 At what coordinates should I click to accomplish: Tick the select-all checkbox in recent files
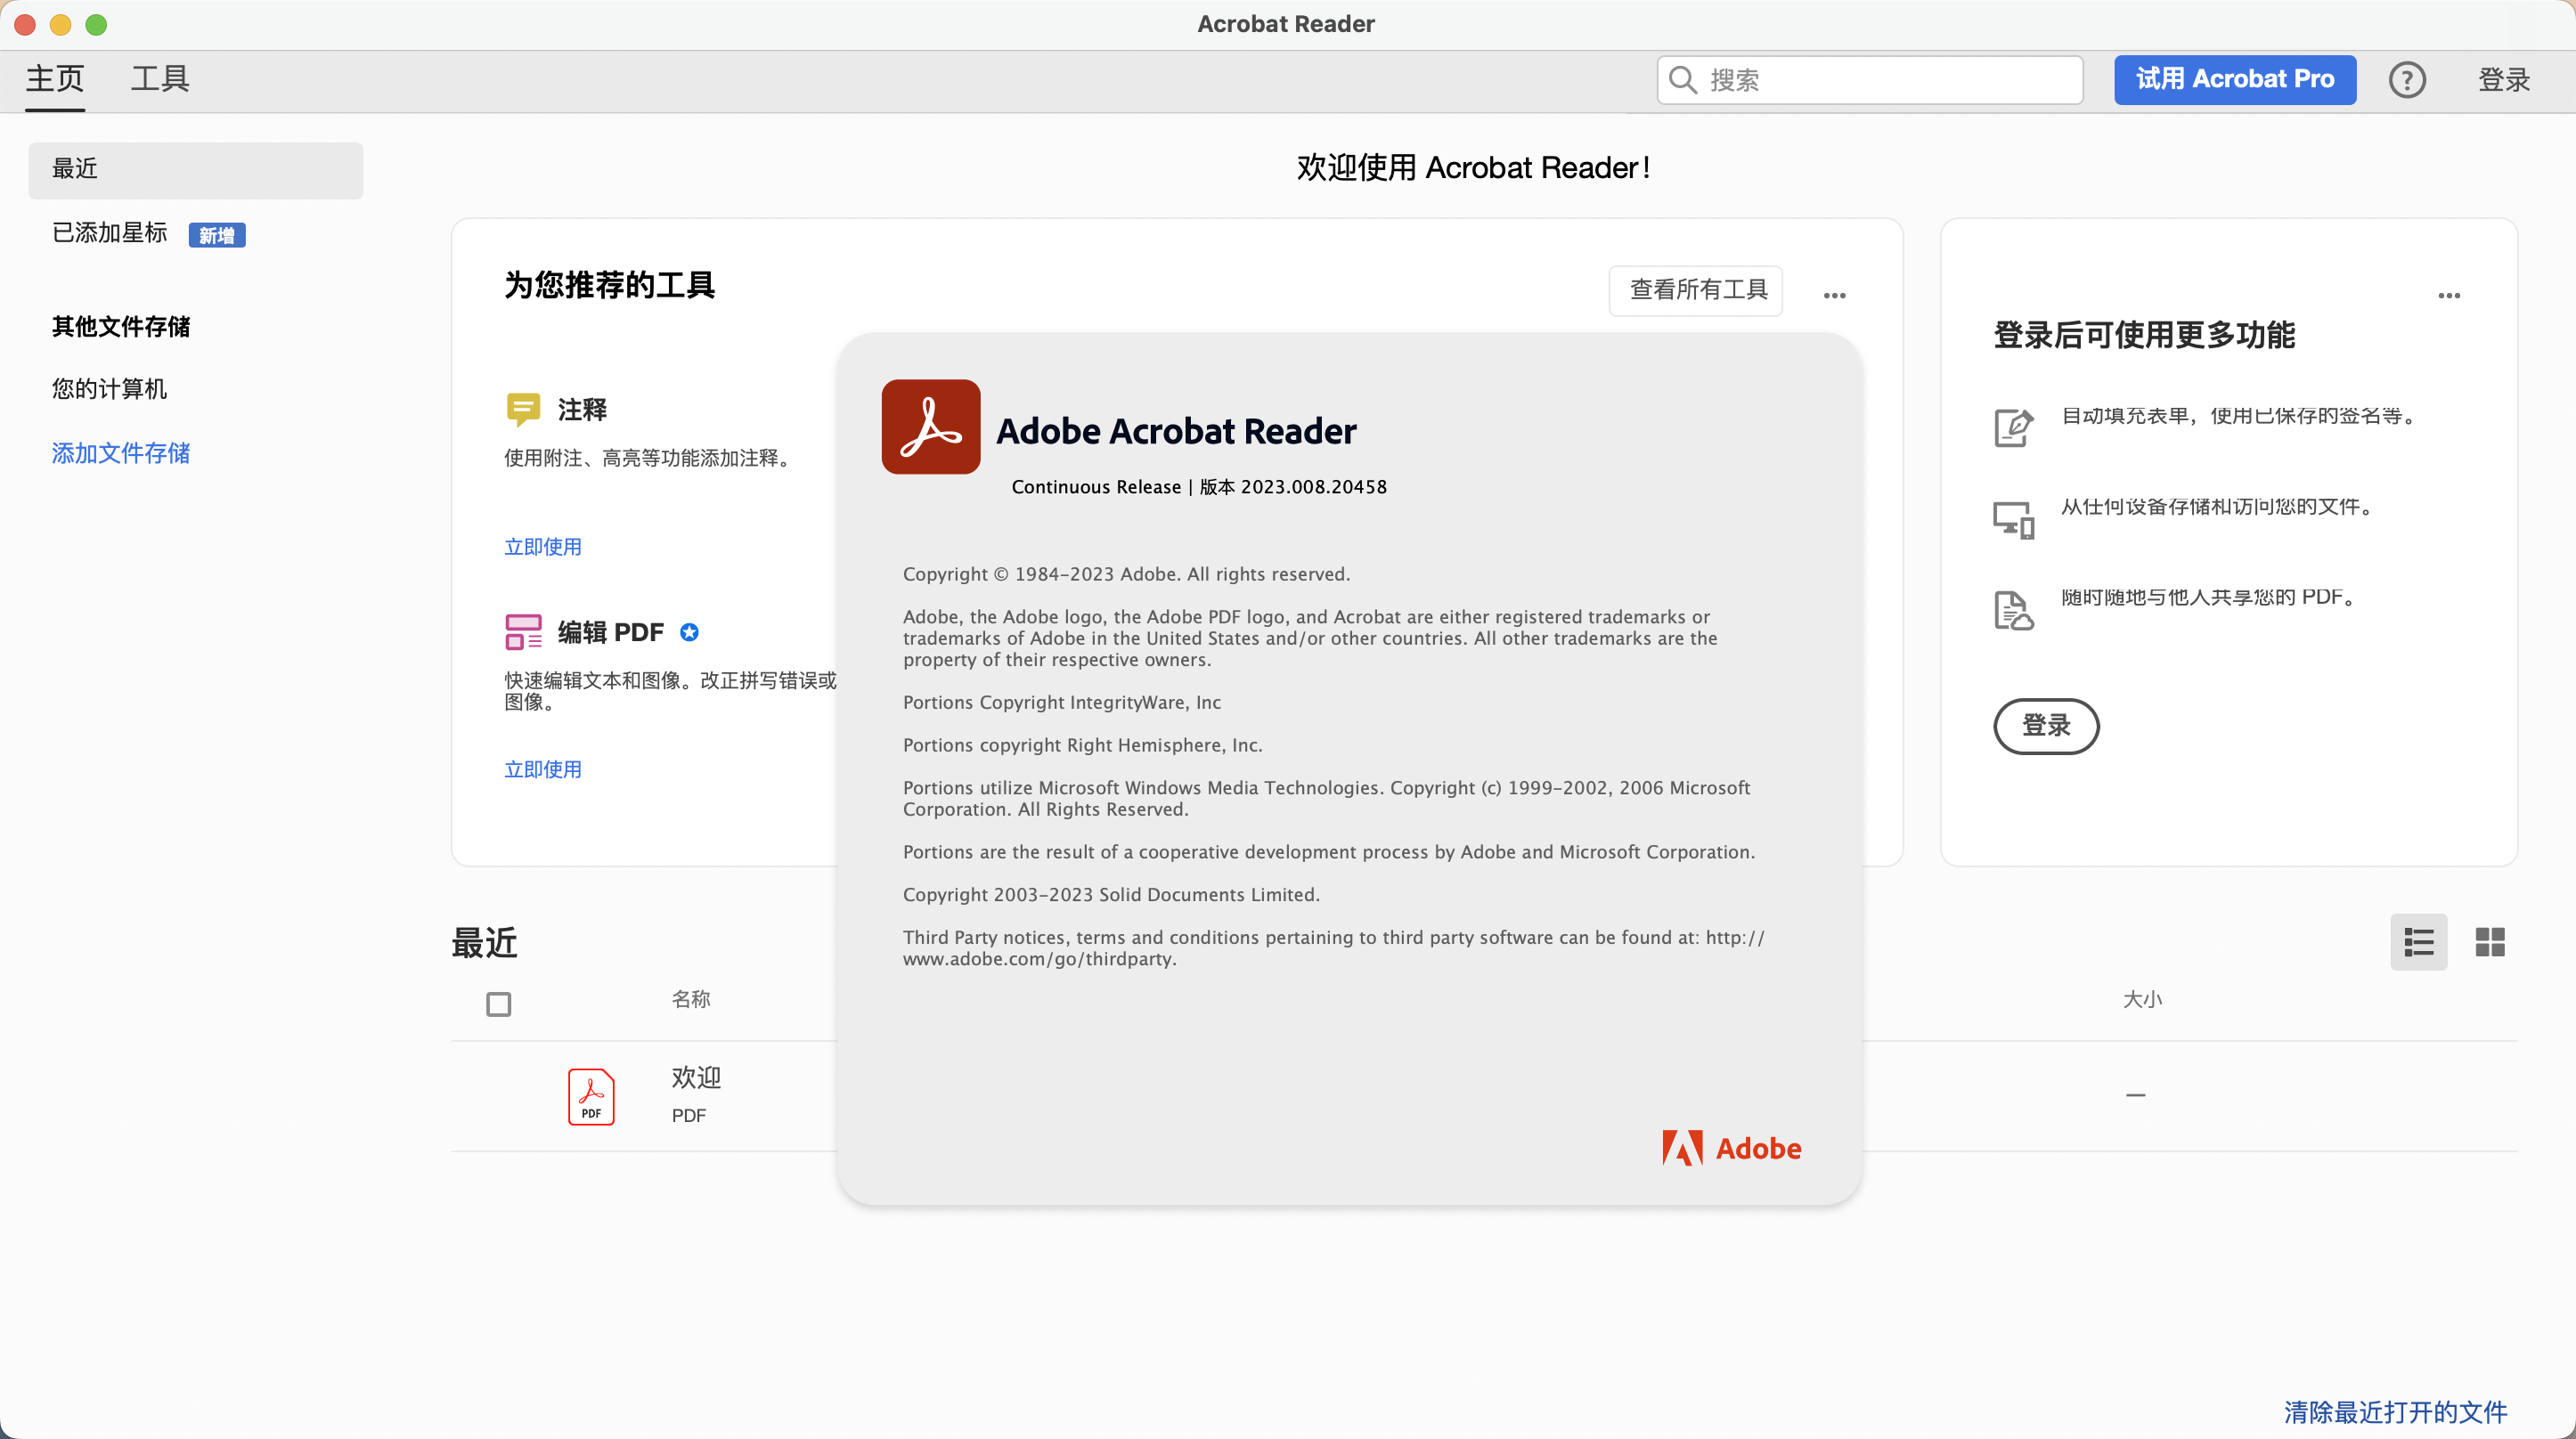tap(498, 1004)
